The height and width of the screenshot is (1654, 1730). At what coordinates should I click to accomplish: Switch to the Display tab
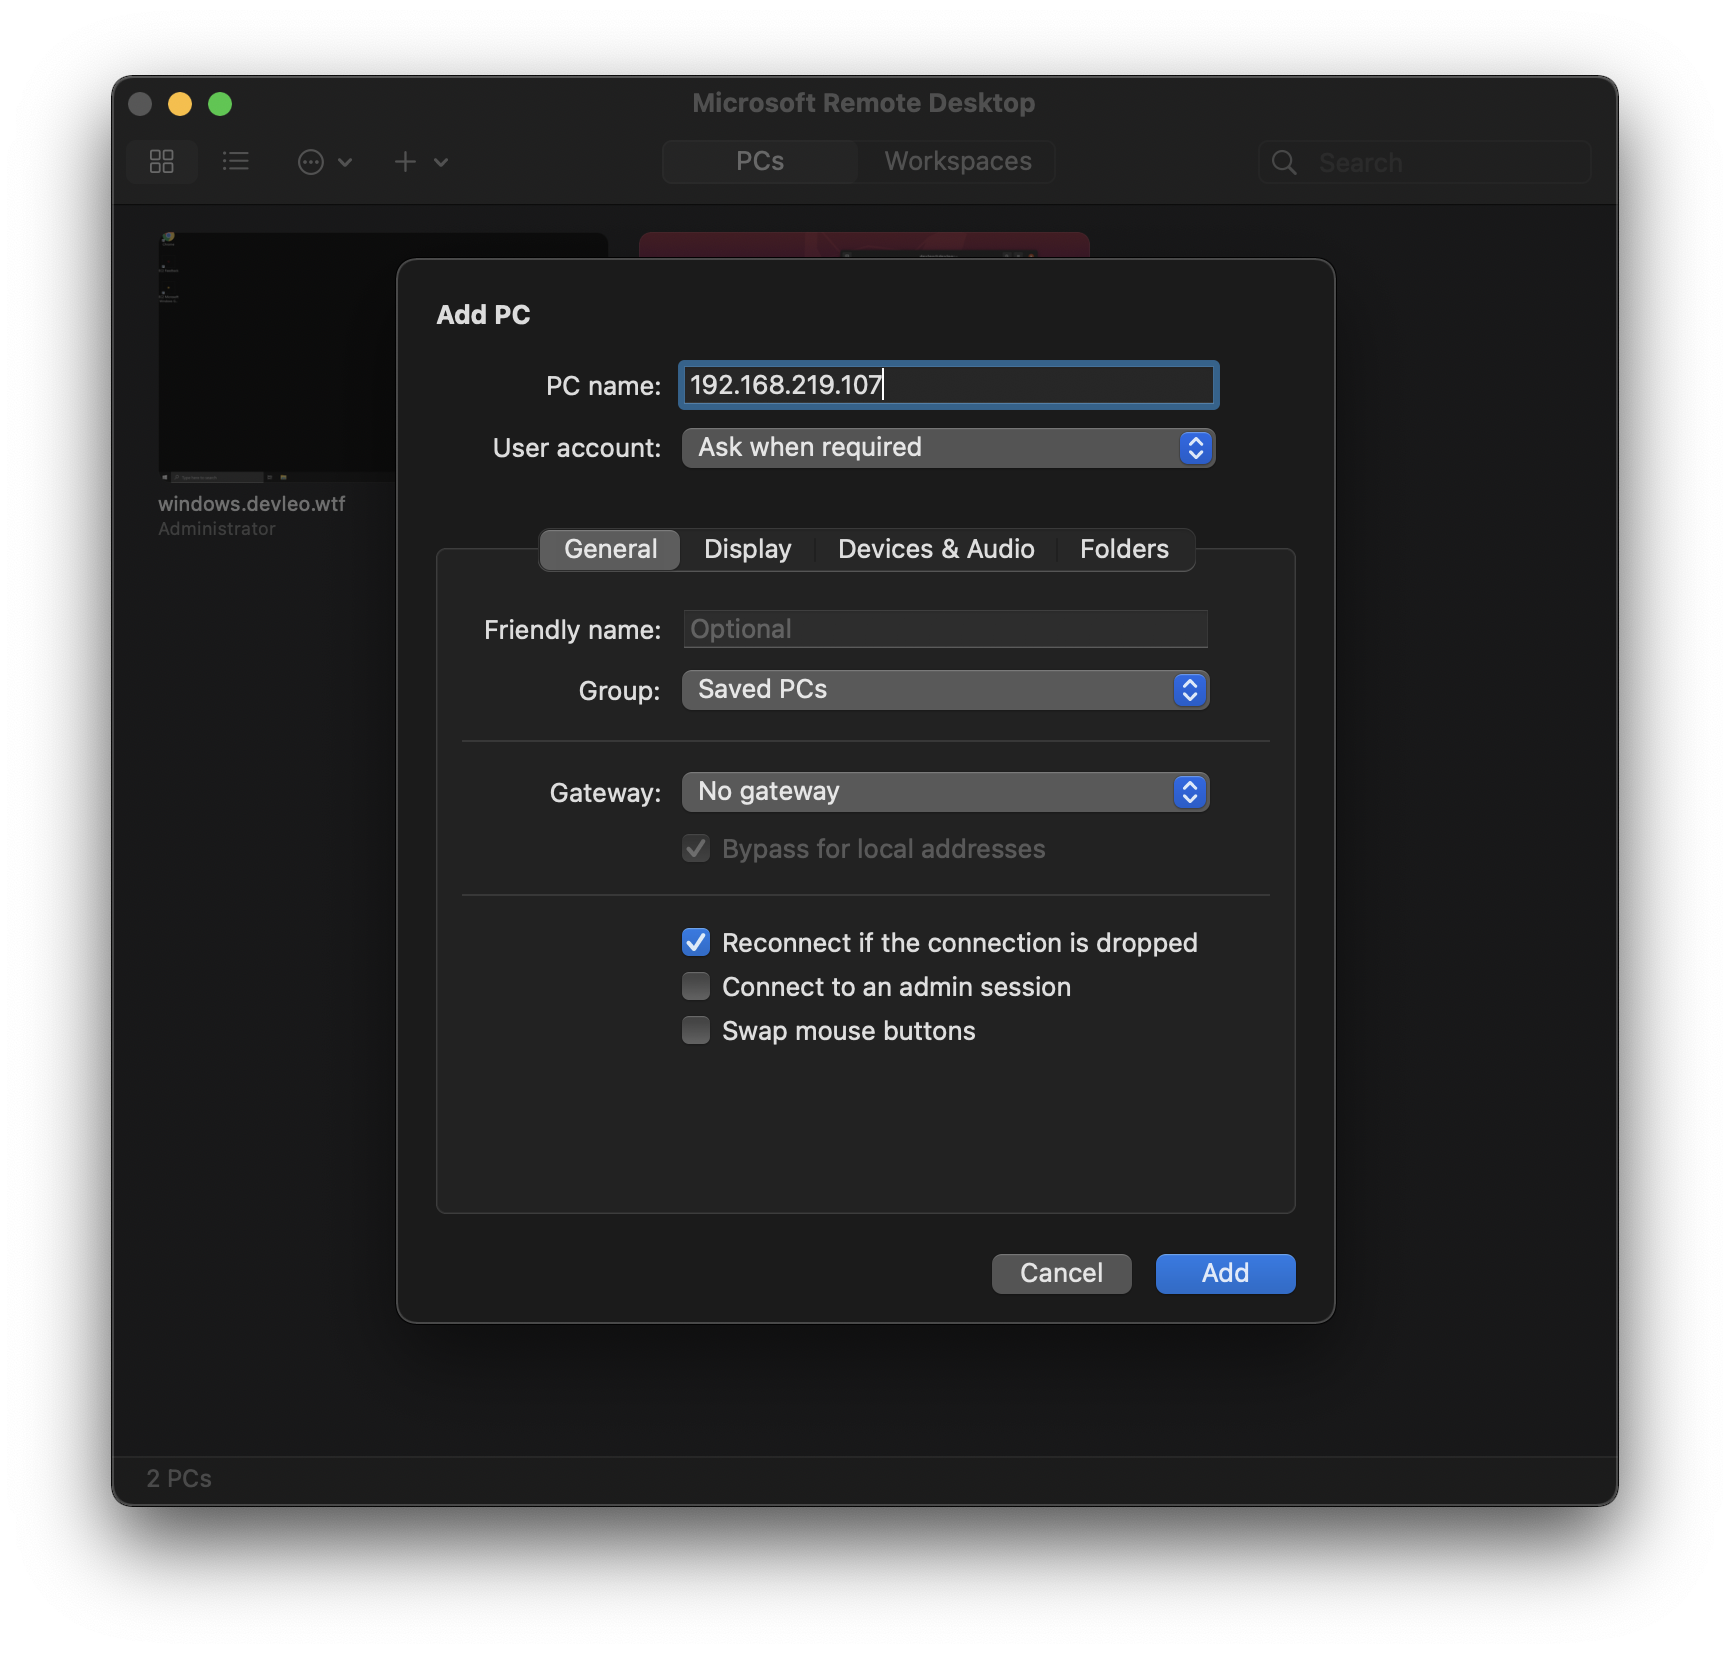point(747,549)
